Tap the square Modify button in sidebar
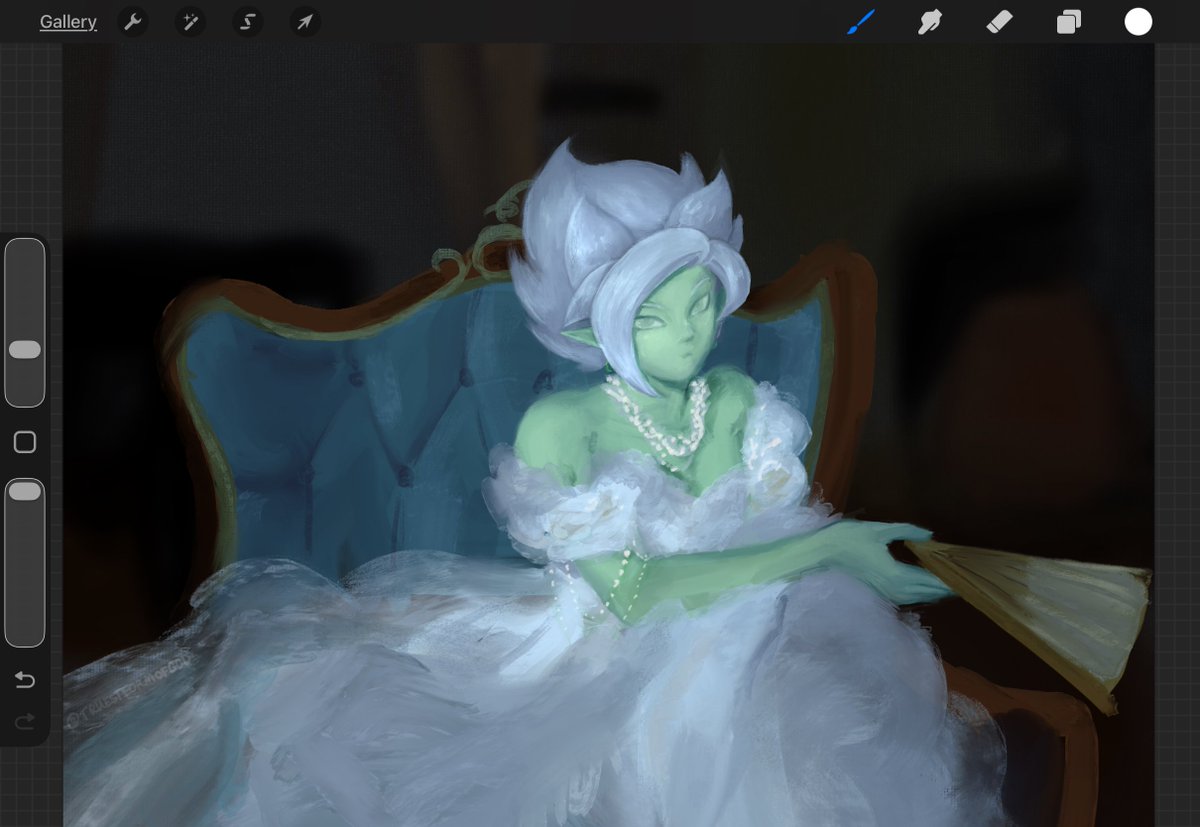The width and height of the screenshot is (1200, 827). 25,442
